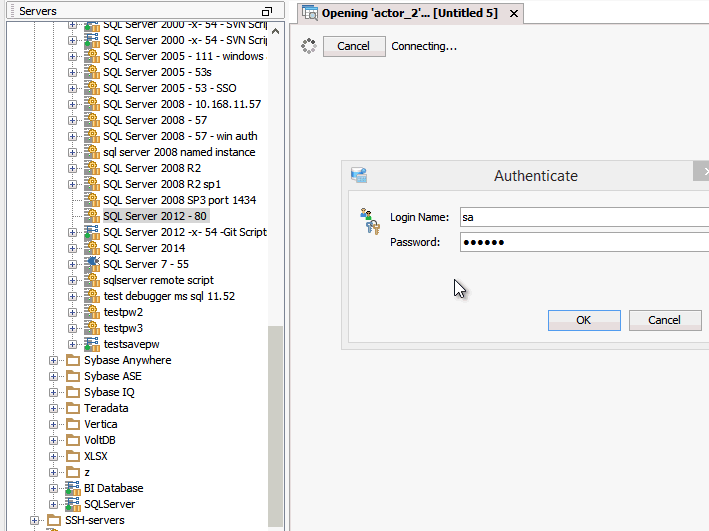709x531 pixels.
Task: Click the SQL Server 2012 -x- 54 Git Script icon
Action: [x=92, y=232]
